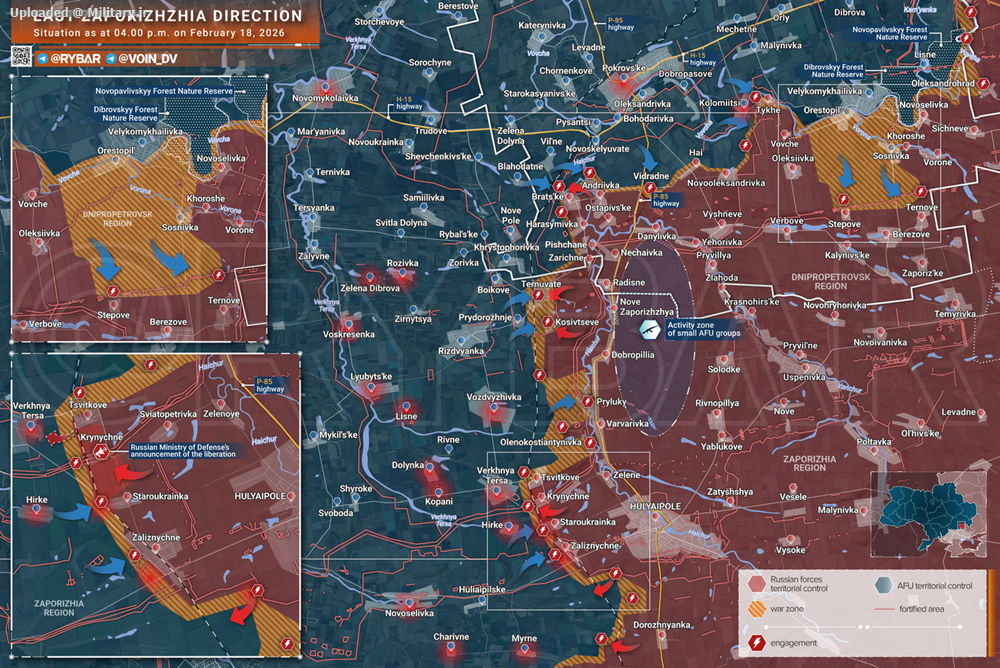Click the 'Dobropasove' place name
This screenshot has width=1000, height=668.
[x=685, y=74]
